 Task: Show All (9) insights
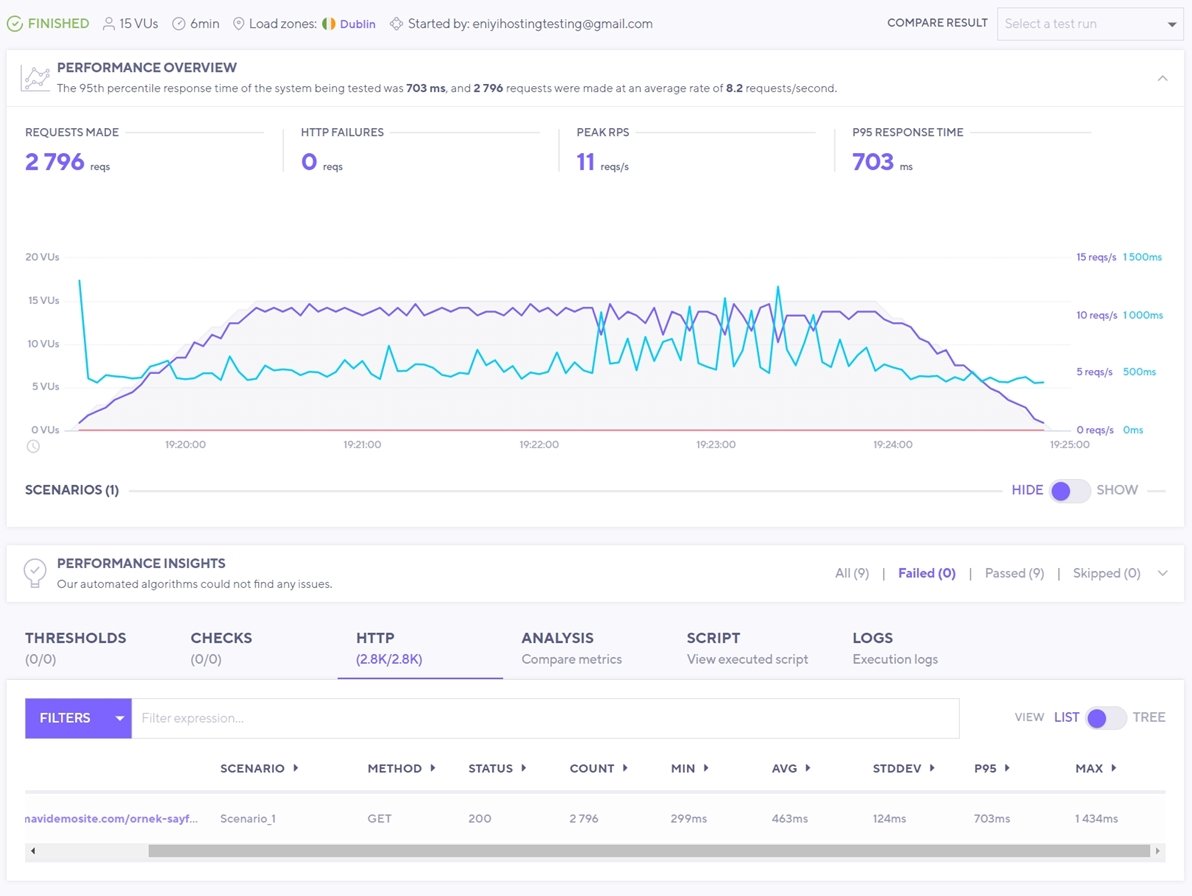[852, 573]
